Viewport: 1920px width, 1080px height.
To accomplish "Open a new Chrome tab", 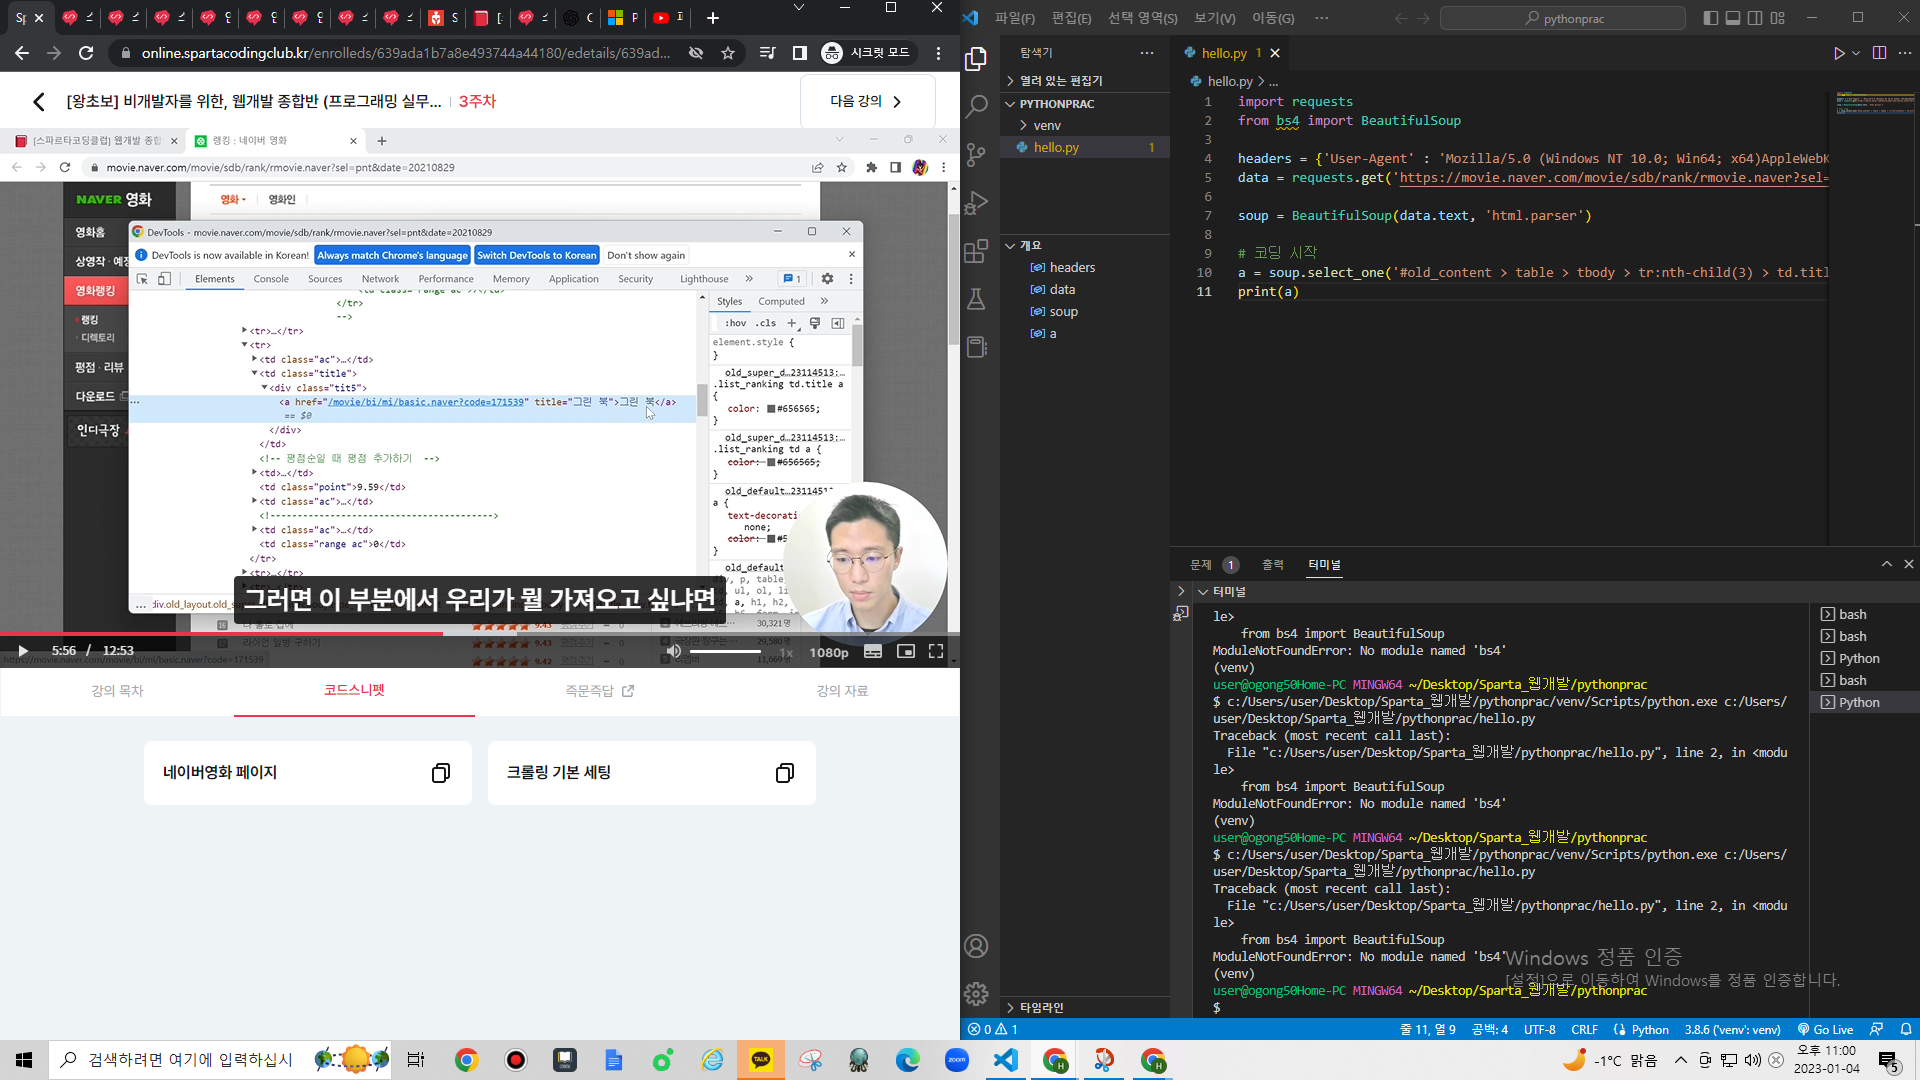I will pos(712,18).
